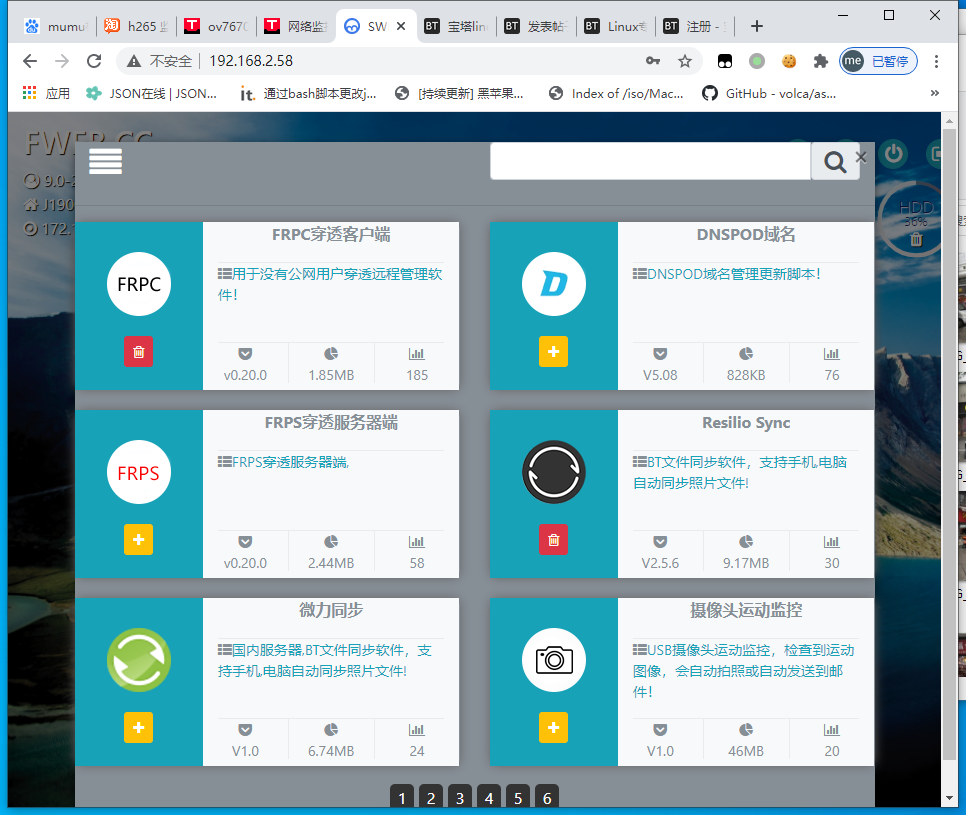Delete the FRPC client plugin
966x815 pixels.
click(139, 352)
